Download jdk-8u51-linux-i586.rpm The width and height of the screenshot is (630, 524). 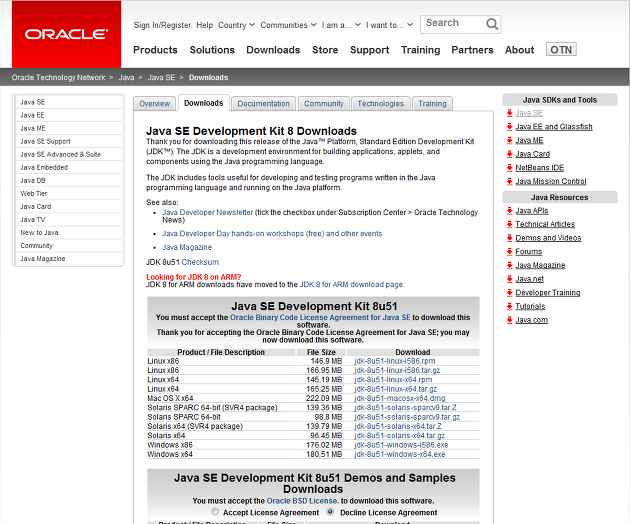pyautogui.click(x=395, y=361)
